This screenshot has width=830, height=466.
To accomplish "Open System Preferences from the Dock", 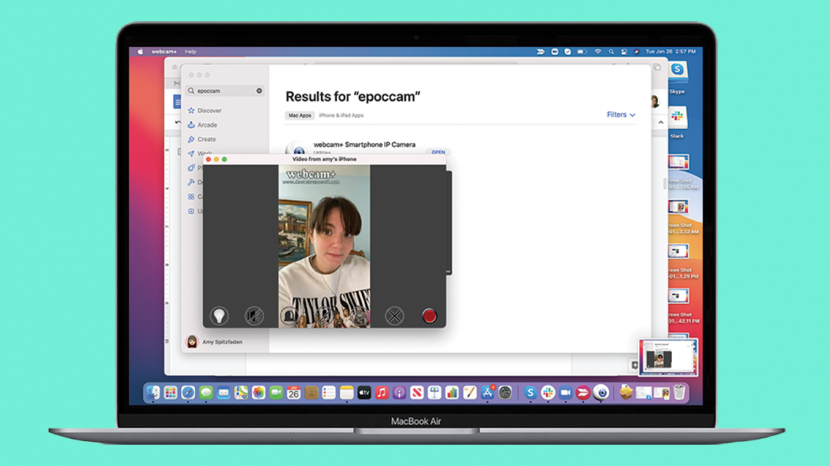I will [505, 392].
